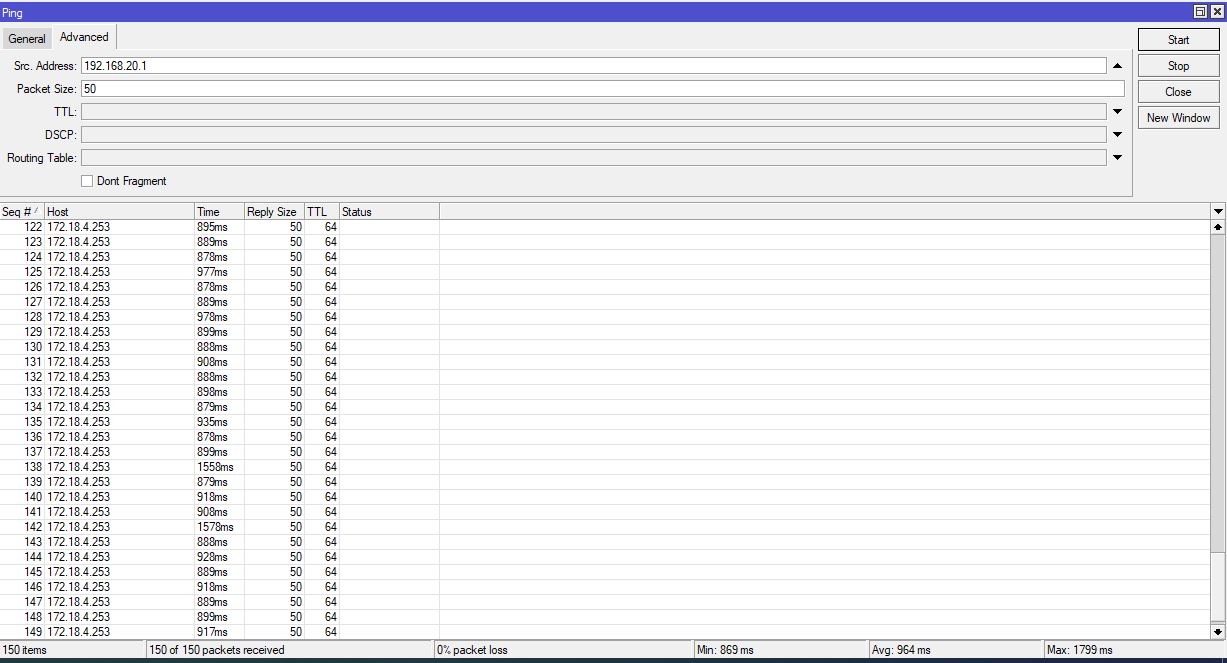The width and height of the screenshot is (1227, 663).
Task: Select the Advanced tab
Action: [x=83, y=36]
